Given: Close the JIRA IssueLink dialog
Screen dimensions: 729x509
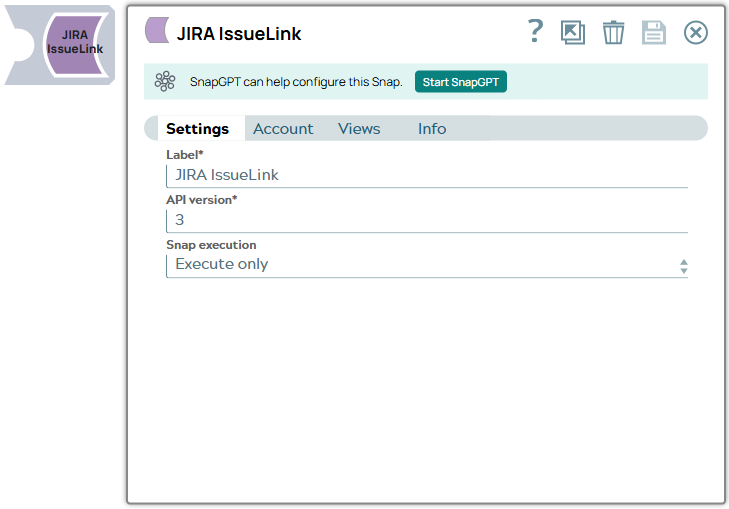Looking at the screenshot, I should (696, 33).
